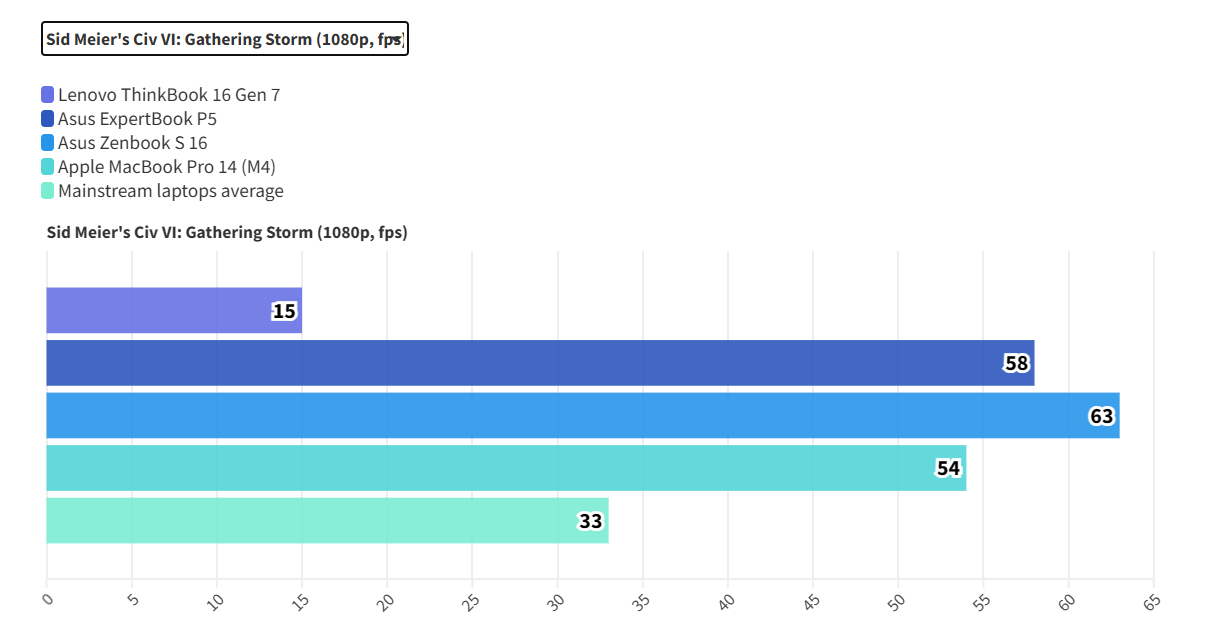Click the 30 tick label on the x-axis

click(556, 601)
